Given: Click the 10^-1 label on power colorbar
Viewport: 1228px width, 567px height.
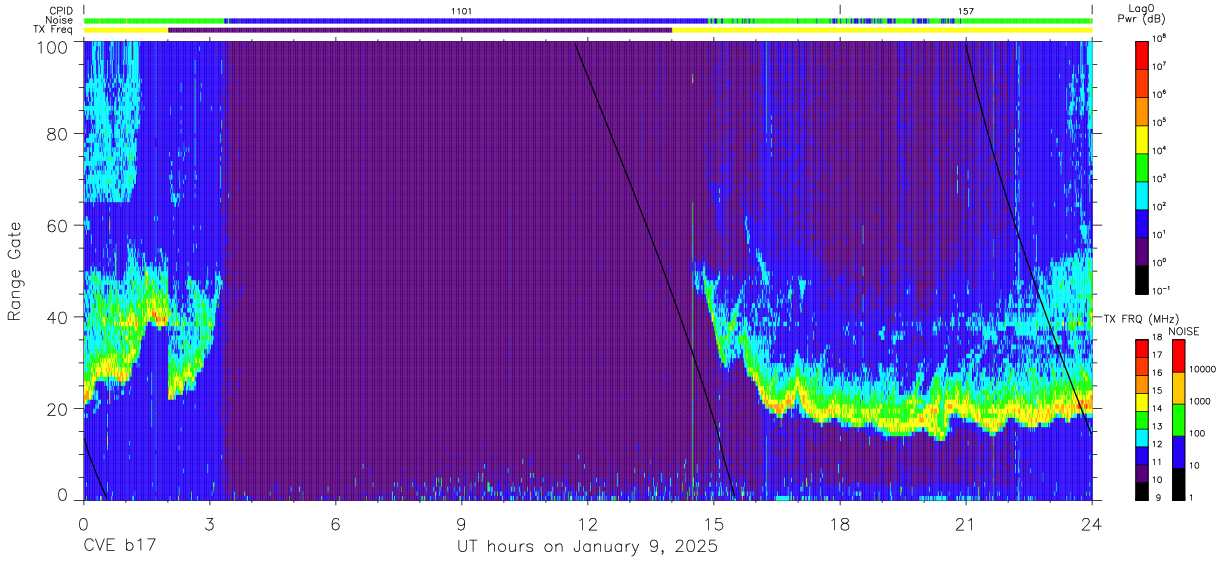Looking at the screenshot, I should coord(1161,290).
